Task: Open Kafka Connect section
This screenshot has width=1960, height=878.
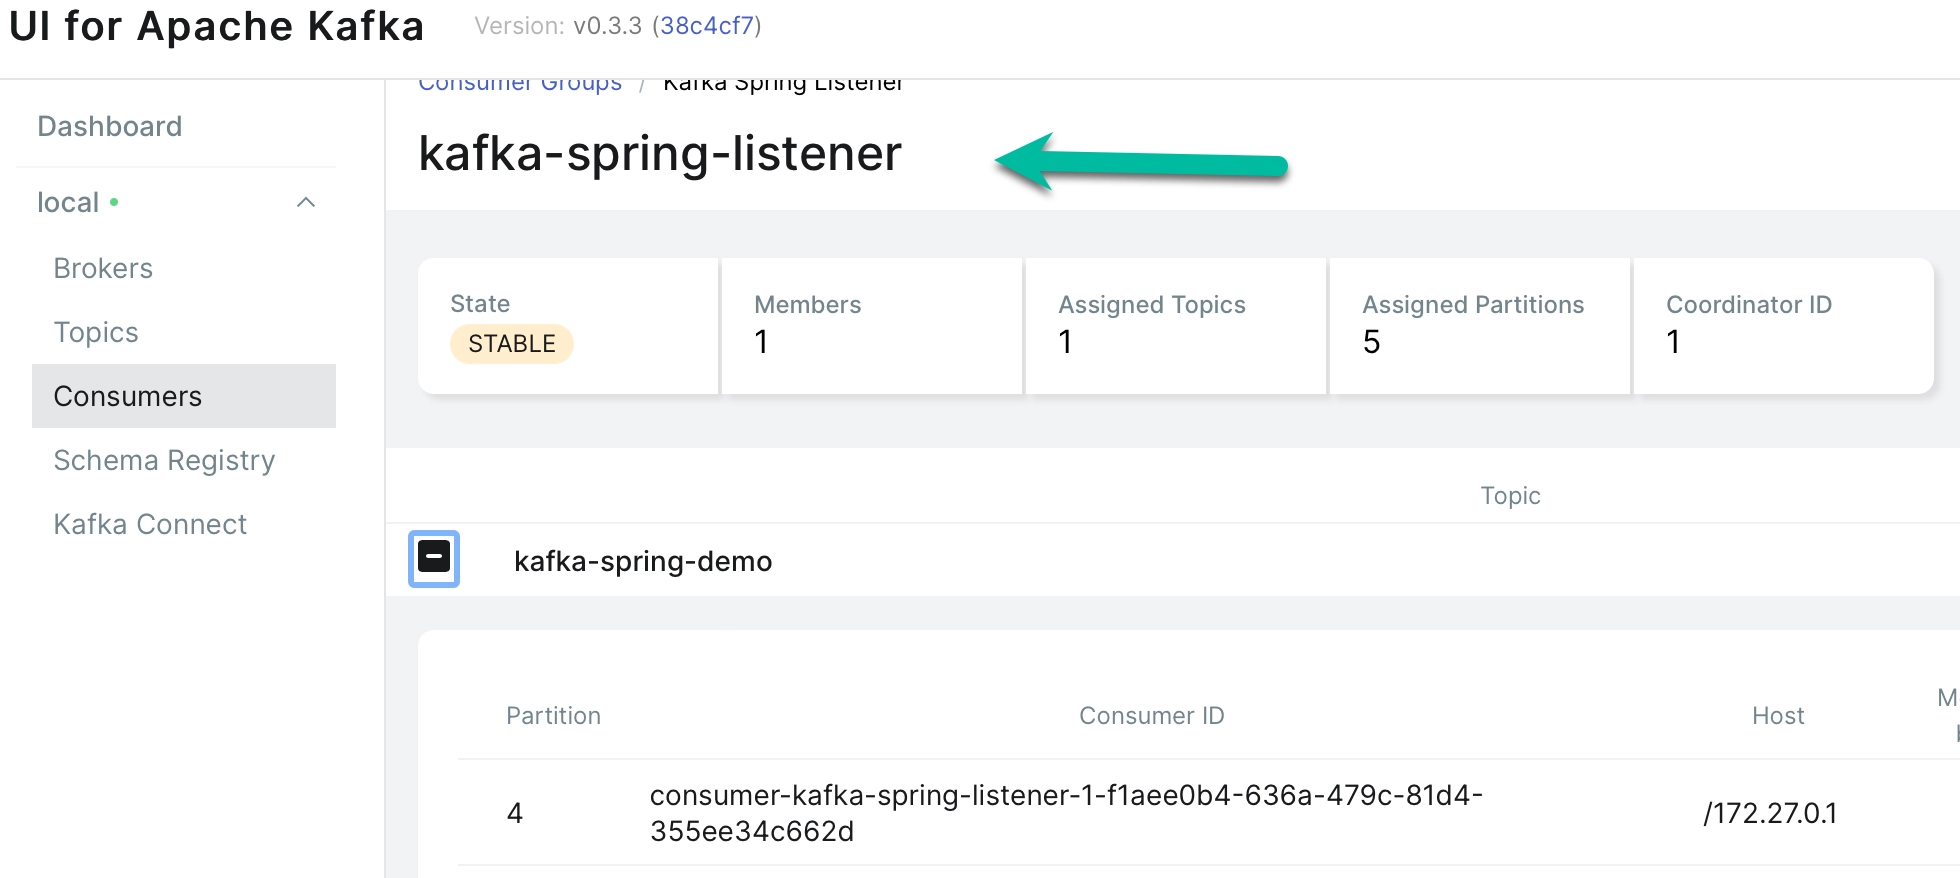Action: pyautogui.click(x=150, y=524)
